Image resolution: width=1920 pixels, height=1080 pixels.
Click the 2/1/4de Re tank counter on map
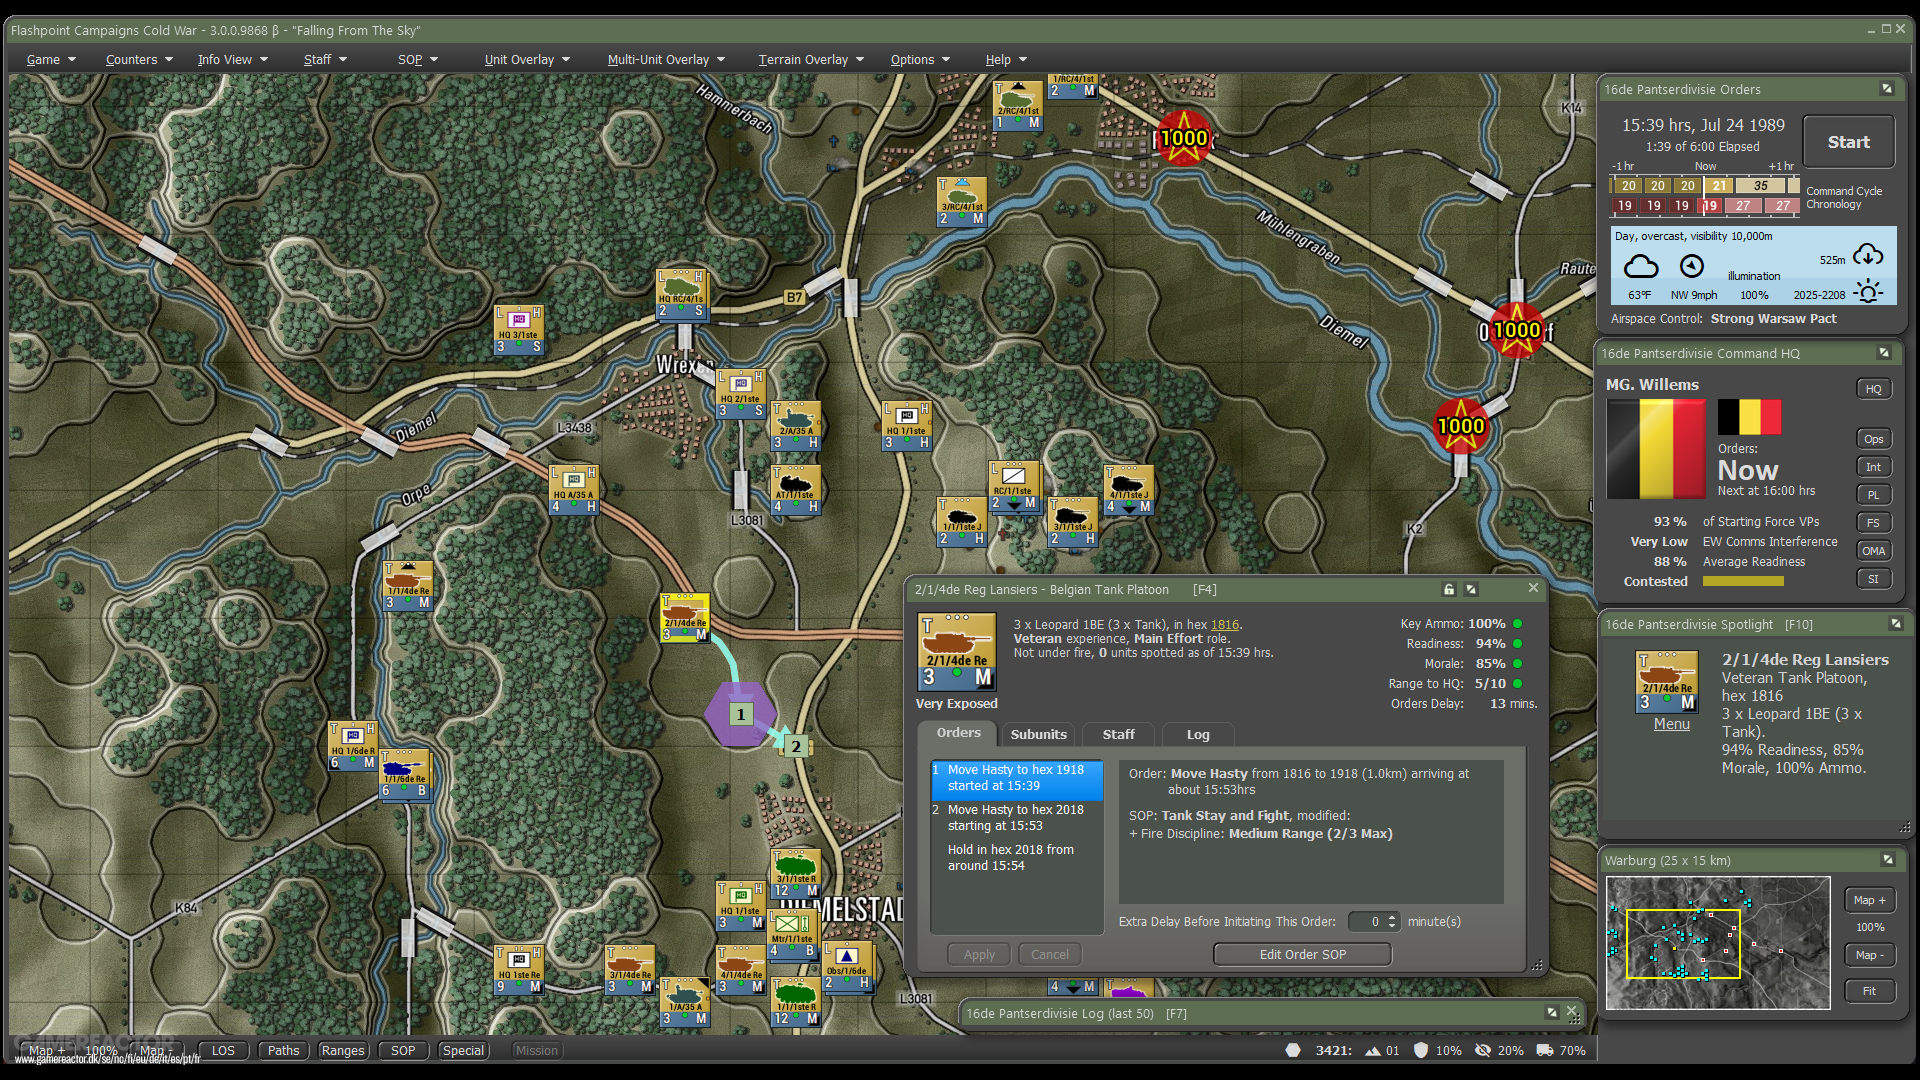[685, 618]
